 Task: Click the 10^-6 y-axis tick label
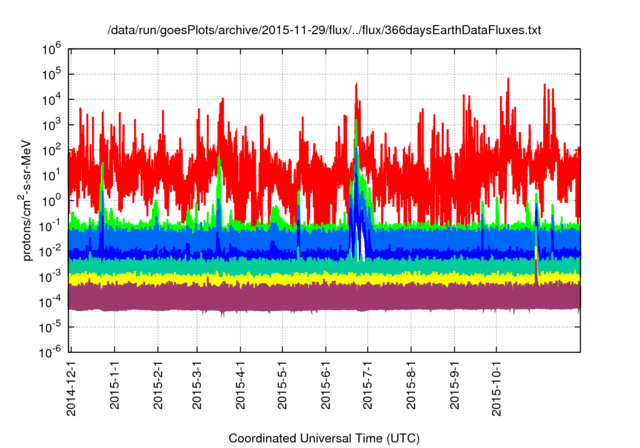tap(50, 352)
